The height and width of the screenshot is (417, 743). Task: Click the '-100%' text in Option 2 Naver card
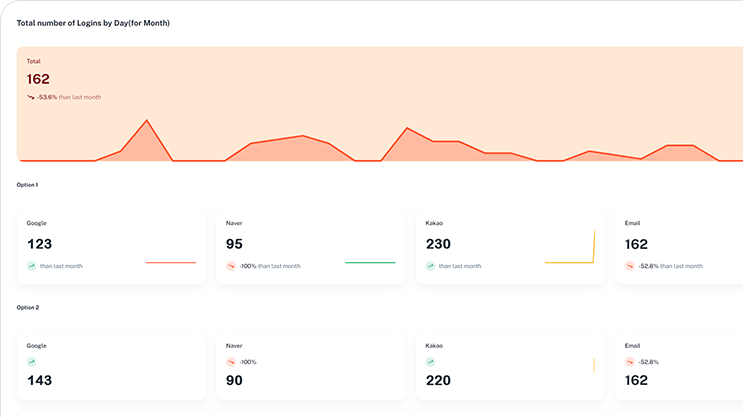248,362
